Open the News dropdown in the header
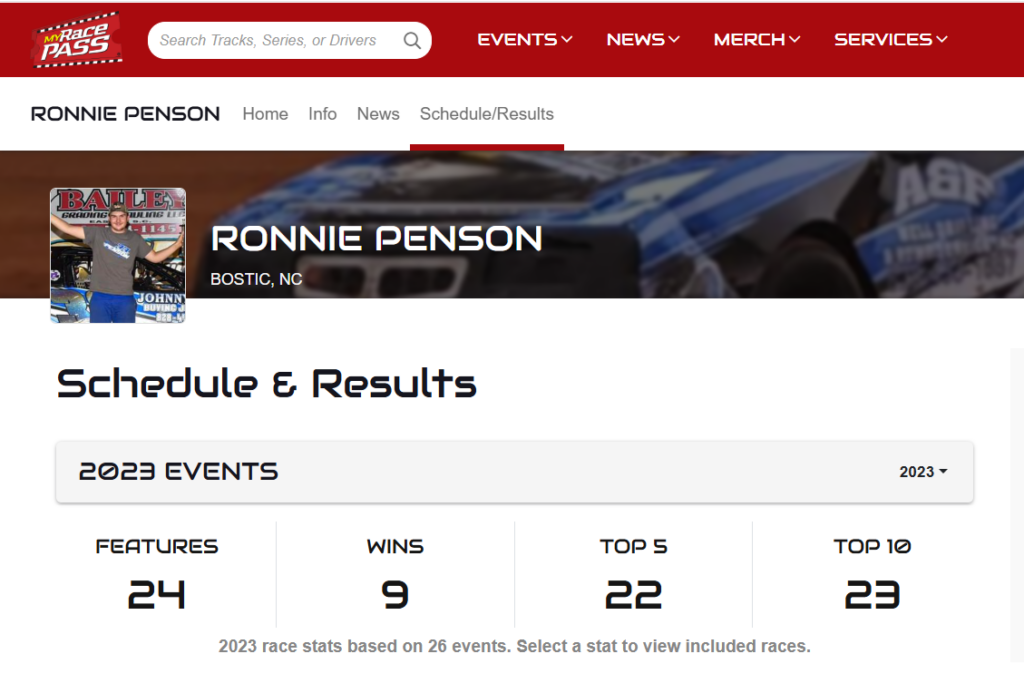 [x=643, y=40]
